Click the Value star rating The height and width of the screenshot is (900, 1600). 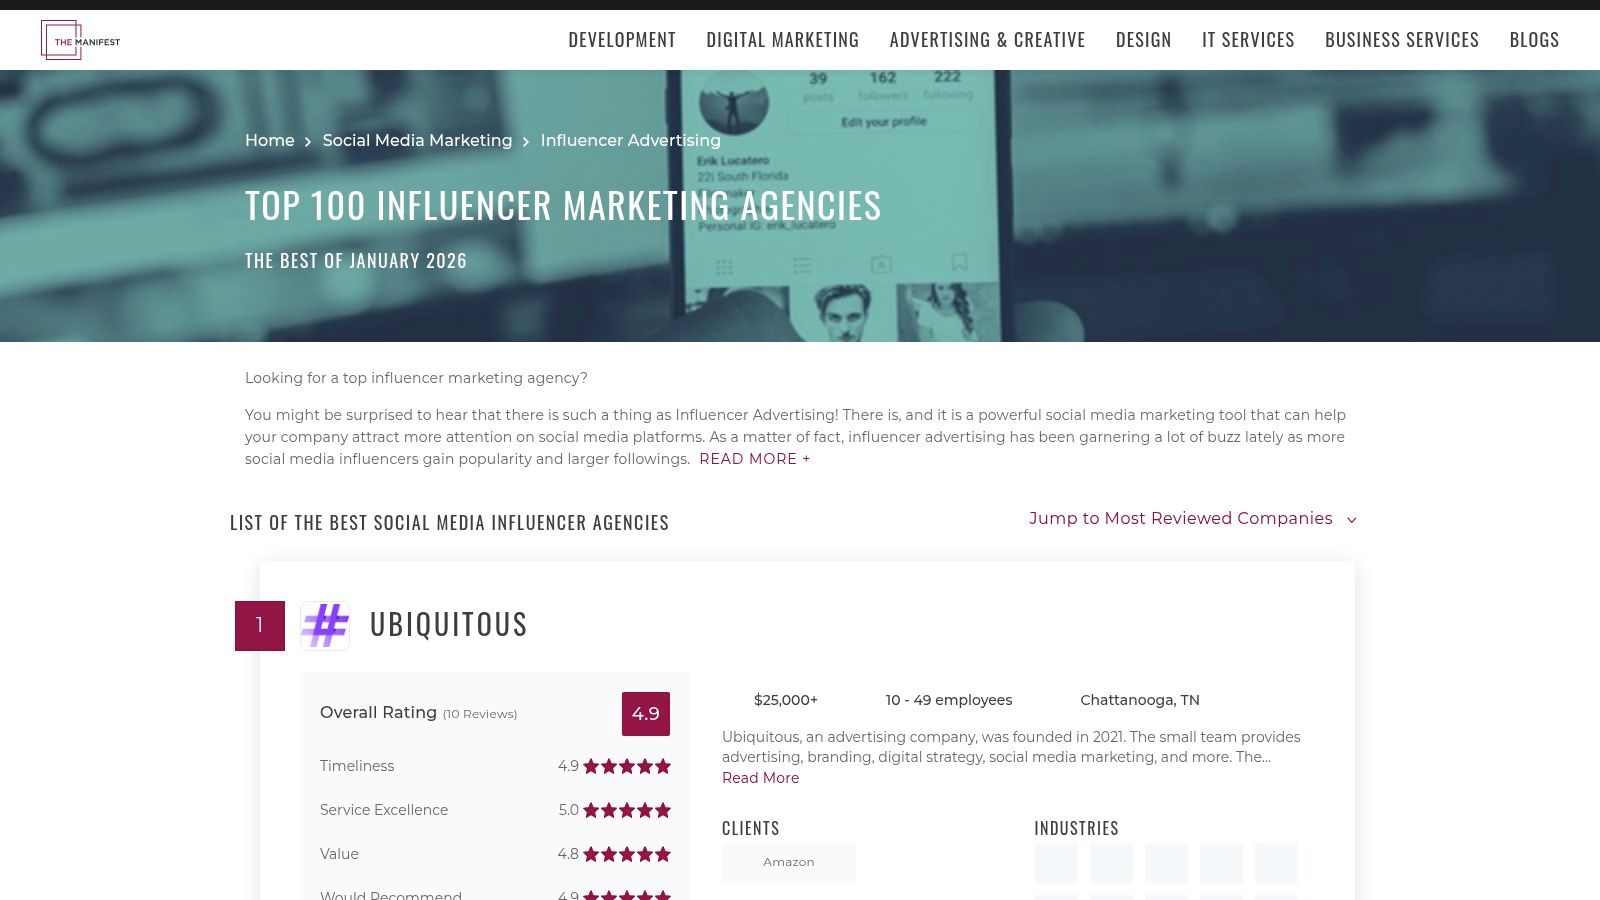click(x=627, y=854)
